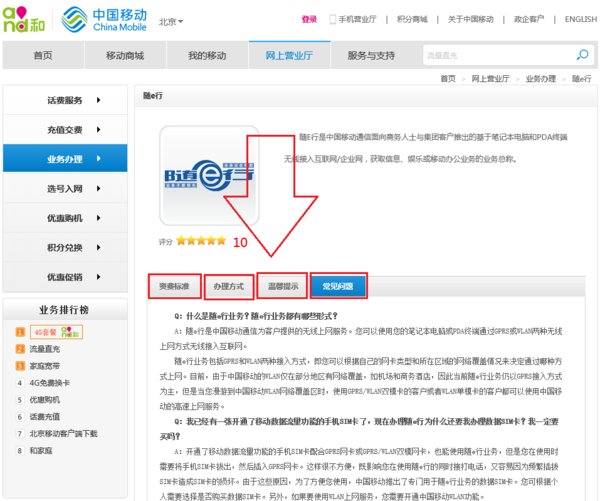Select 优惠促销 in the sidebar
Image resolution: width=600 pixels, height=501 pixels.
(x=65, y=277)
